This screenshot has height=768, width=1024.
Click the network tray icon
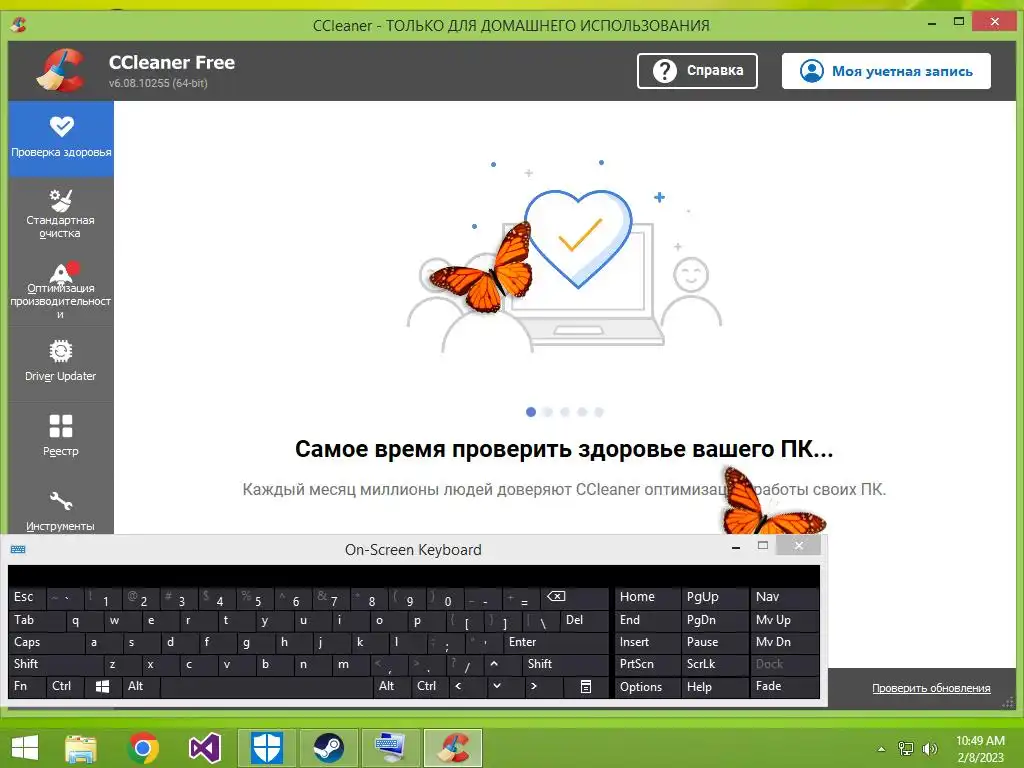tap(906, 748)
